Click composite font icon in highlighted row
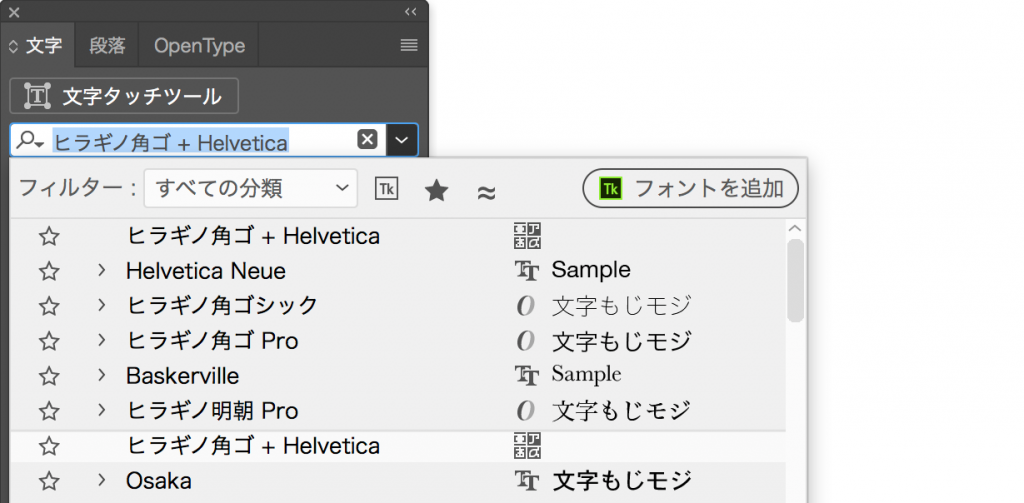Viewport: 1024px width, 503px height. click(527, 446)
